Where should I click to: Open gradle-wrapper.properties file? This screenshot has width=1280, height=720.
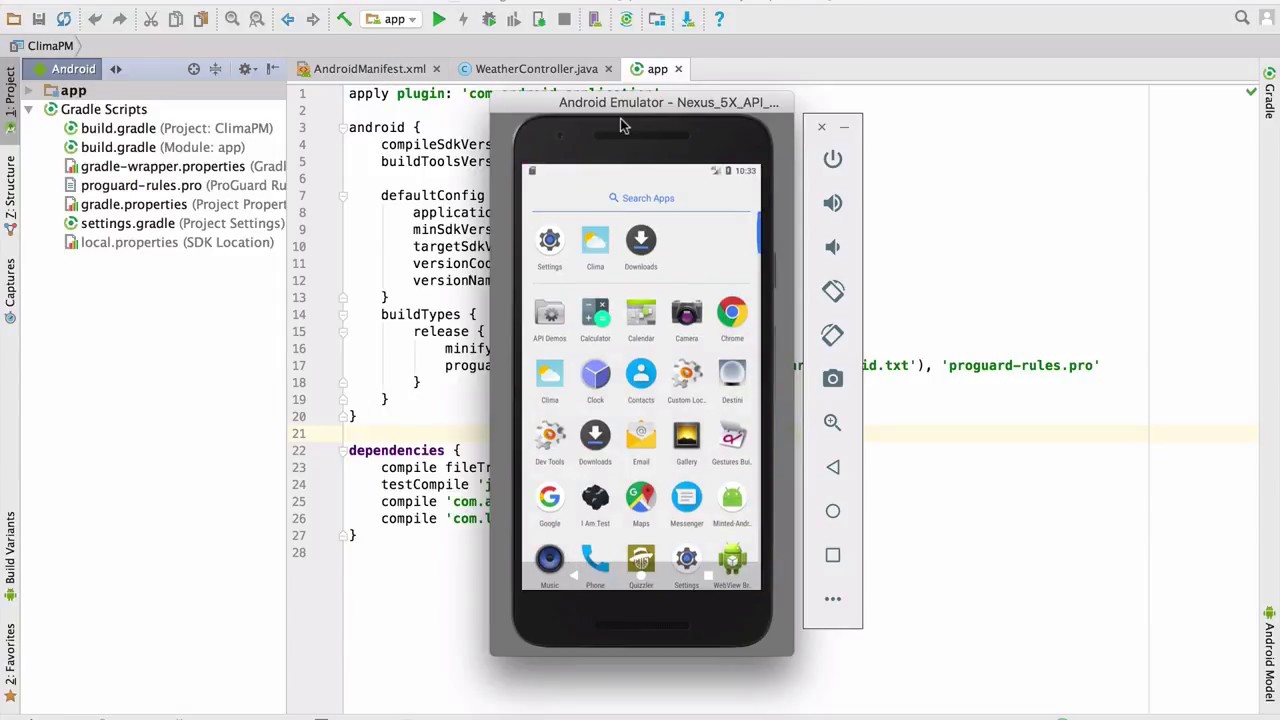tap(175, 166)
